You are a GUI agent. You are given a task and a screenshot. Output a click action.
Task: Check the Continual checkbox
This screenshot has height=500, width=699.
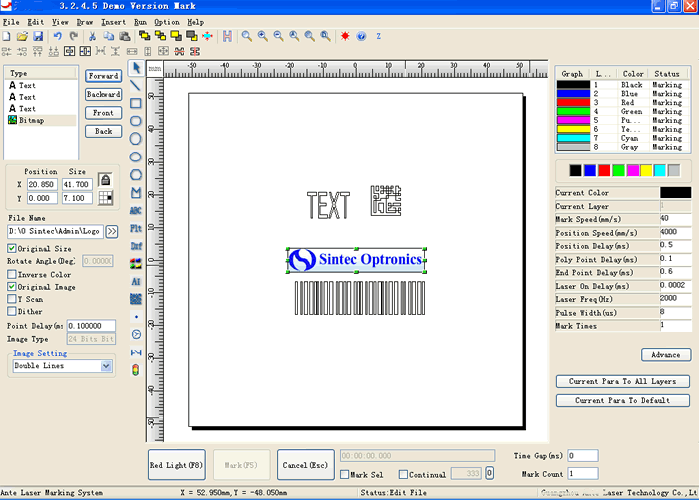403,475
